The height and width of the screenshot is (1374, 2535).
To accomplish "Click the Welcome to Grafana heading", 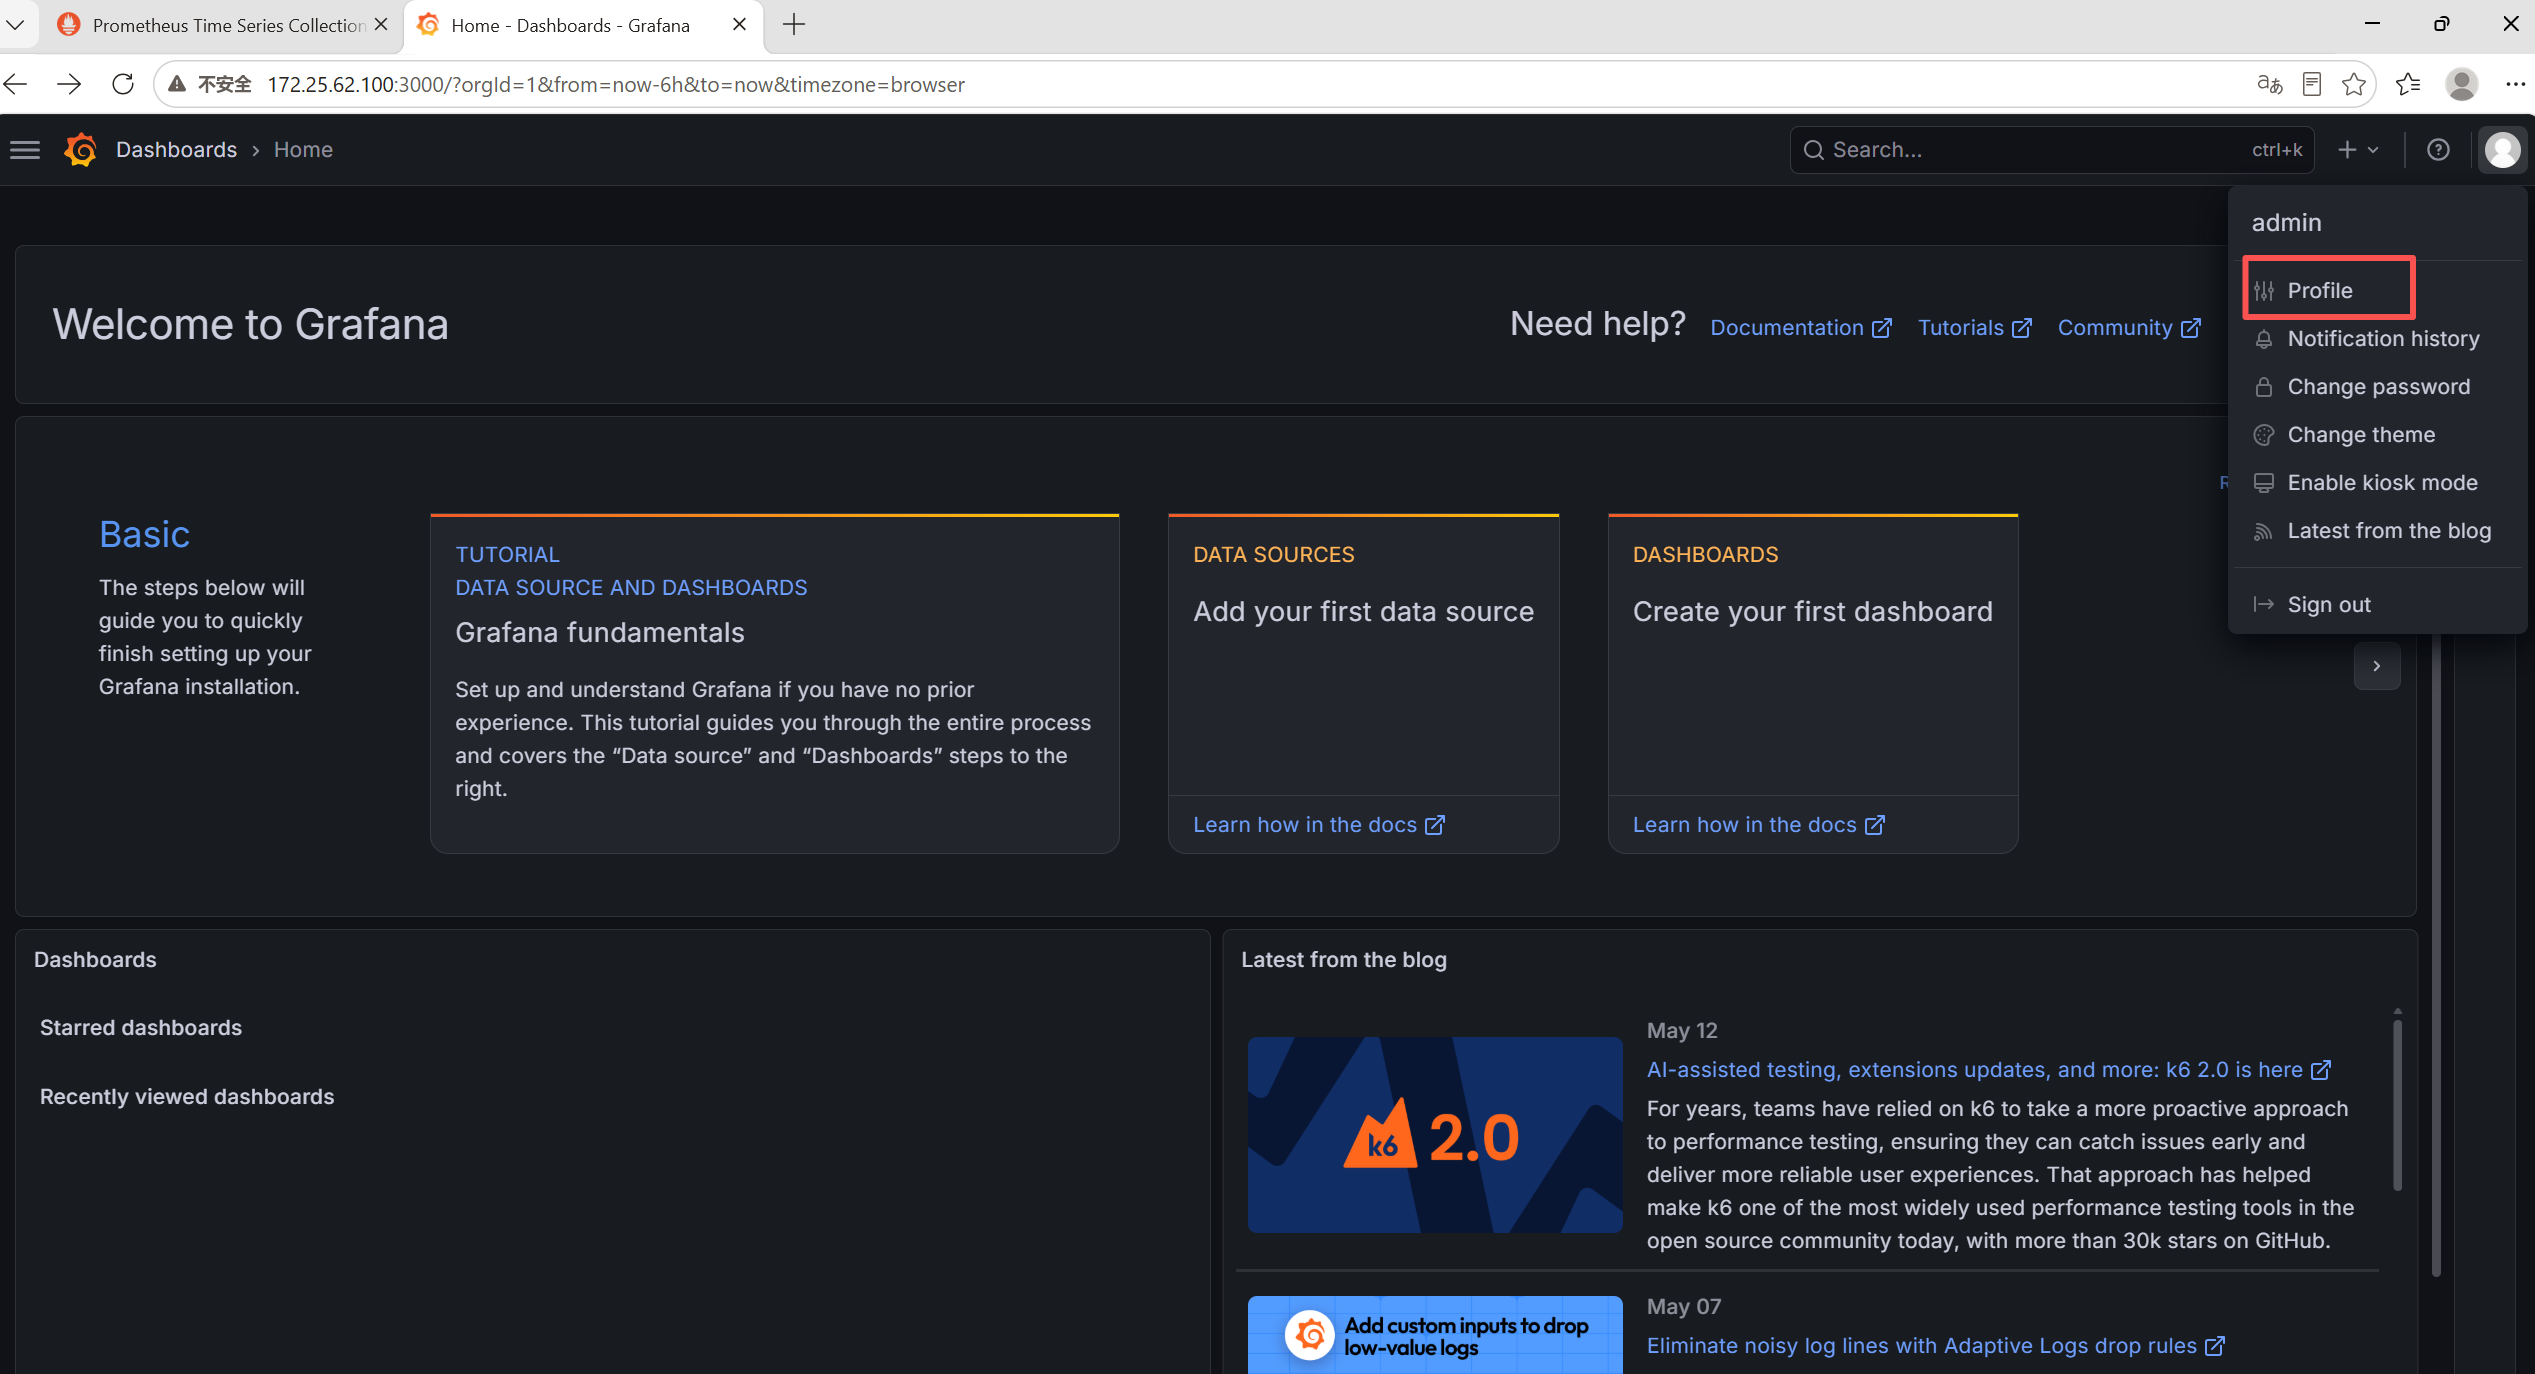I will (x=250, y=324).
